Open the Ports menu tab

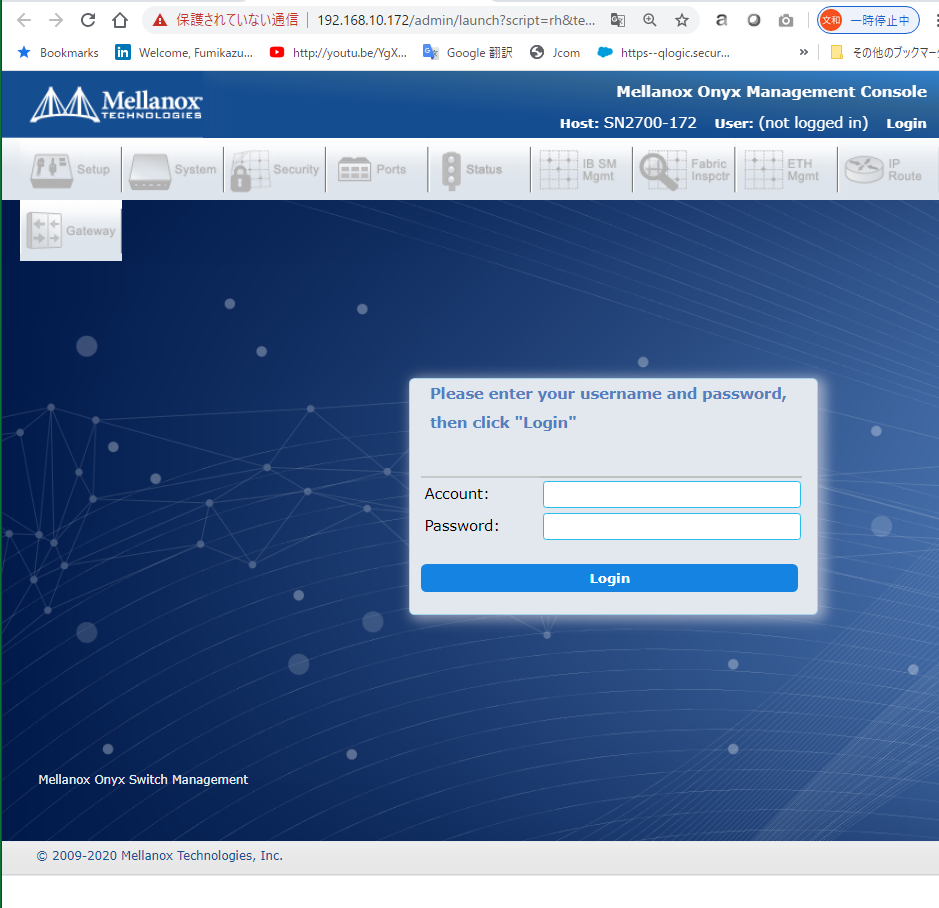378,170
